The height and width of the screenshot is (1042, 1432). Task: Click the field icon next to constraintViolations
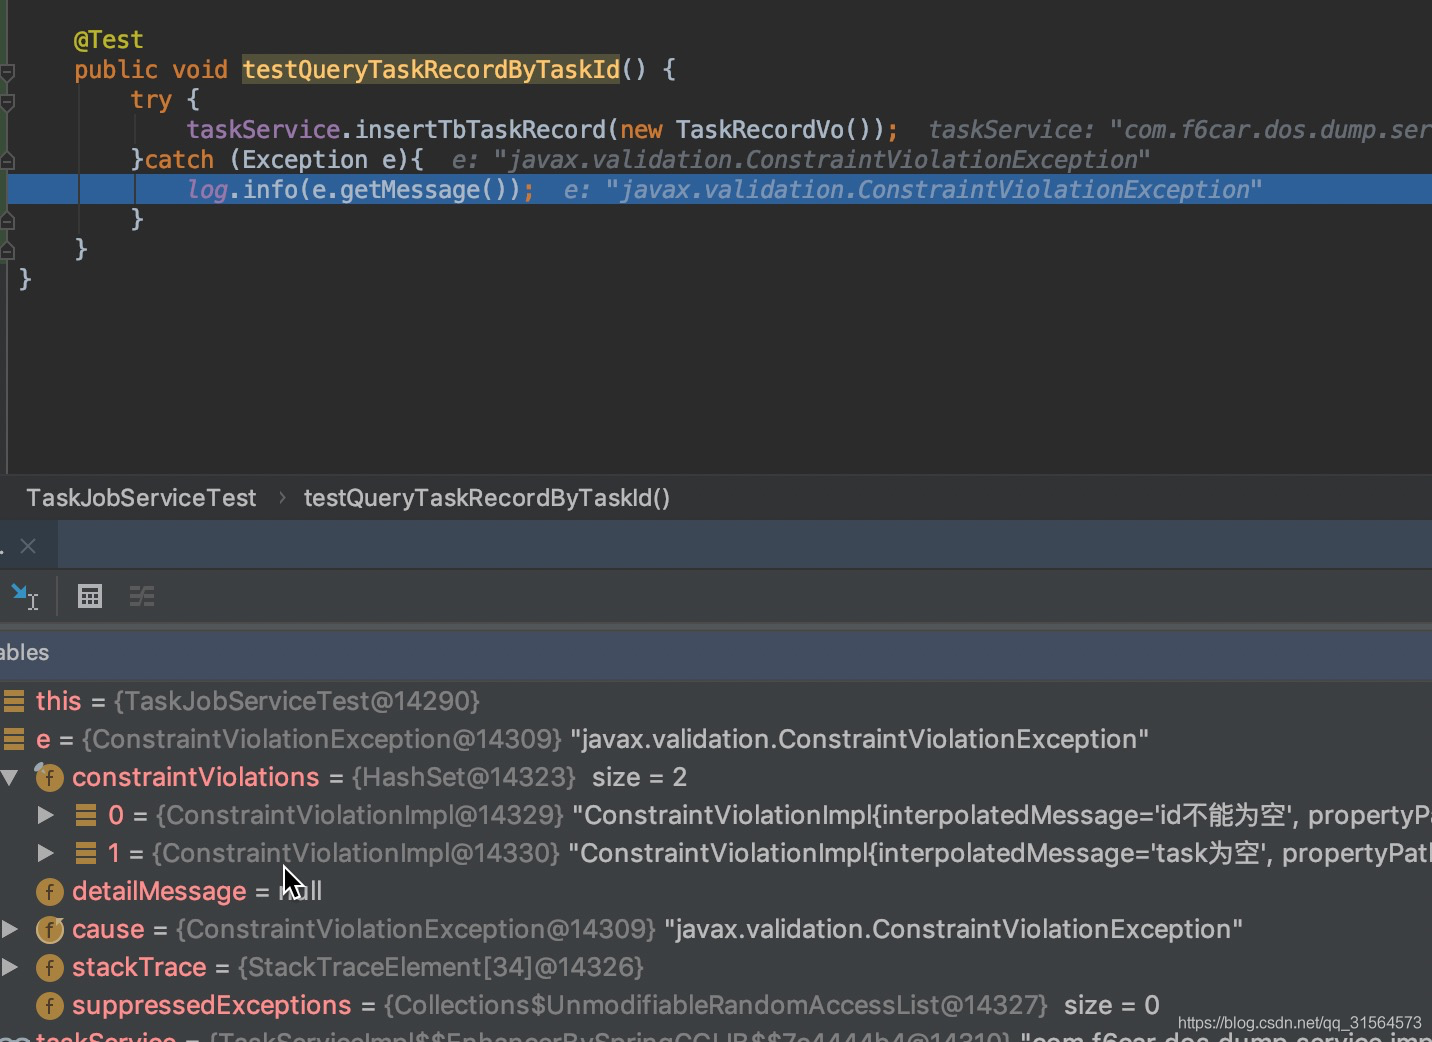click(49, 777)
